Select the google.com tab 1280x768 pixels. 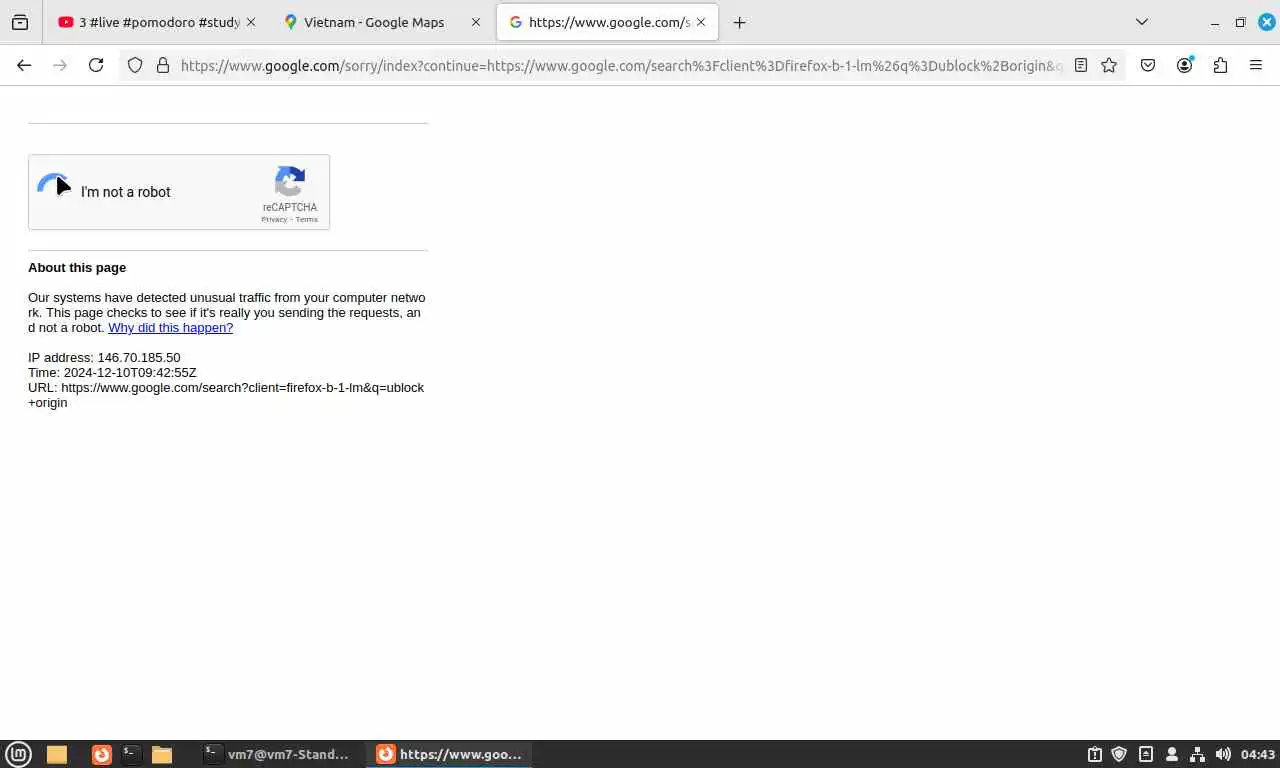click(x=607, y=22)
